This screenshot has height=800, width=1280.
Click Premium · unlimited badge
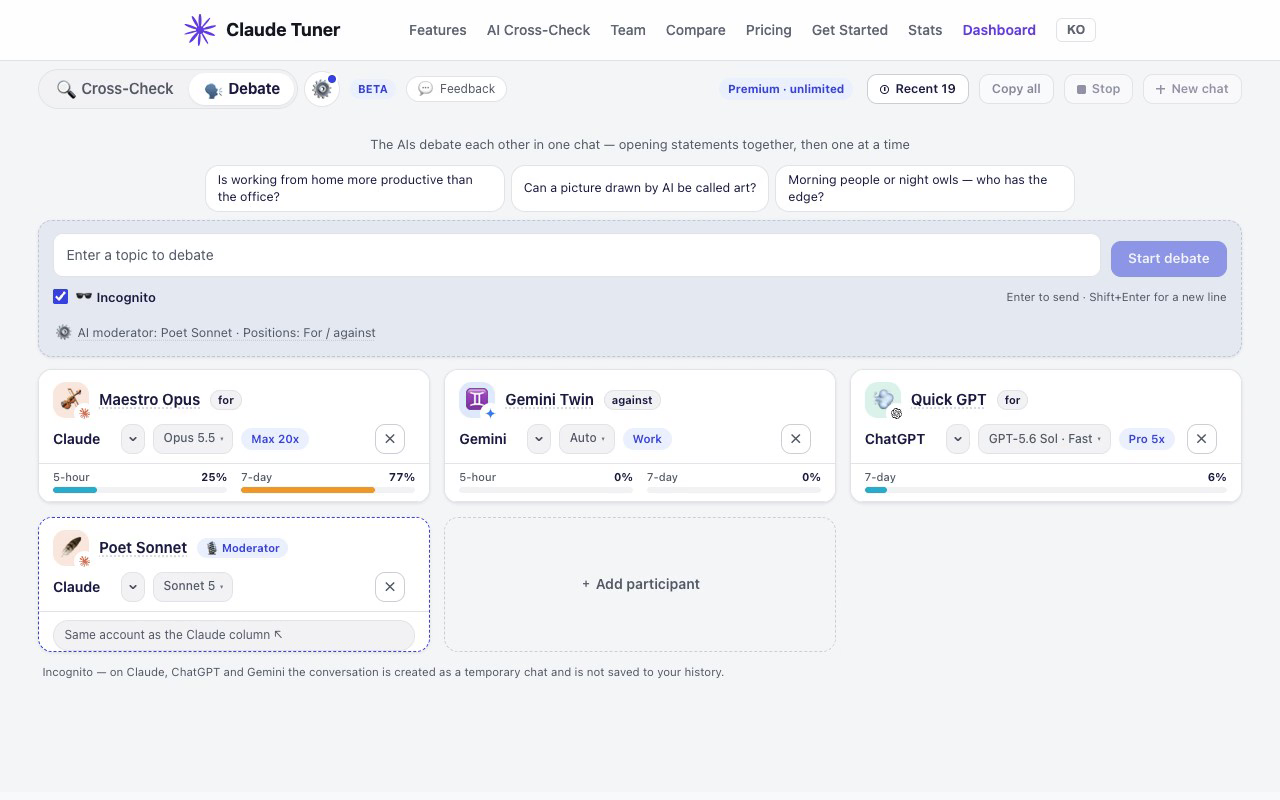pos(786,89)
